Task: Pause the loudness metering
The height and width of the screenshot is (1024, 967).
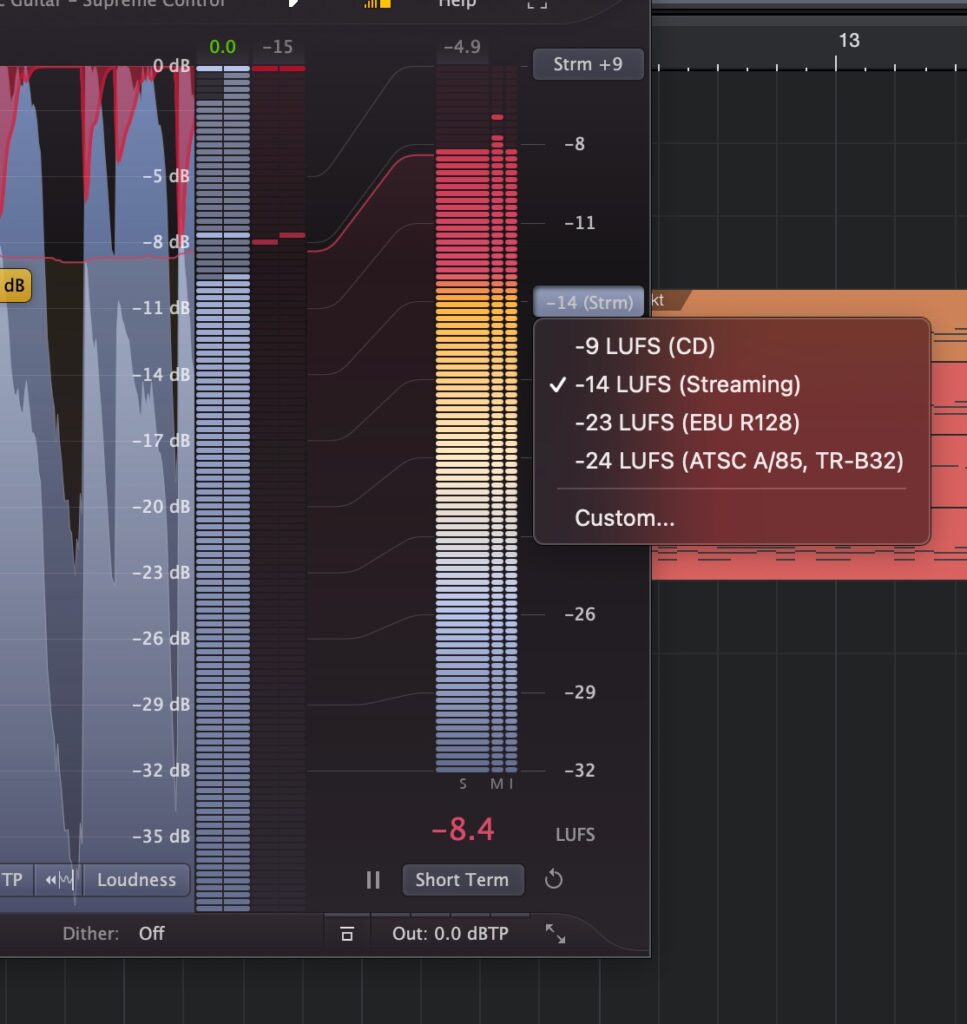Action: pyautogui.click(x=373, y=880)
